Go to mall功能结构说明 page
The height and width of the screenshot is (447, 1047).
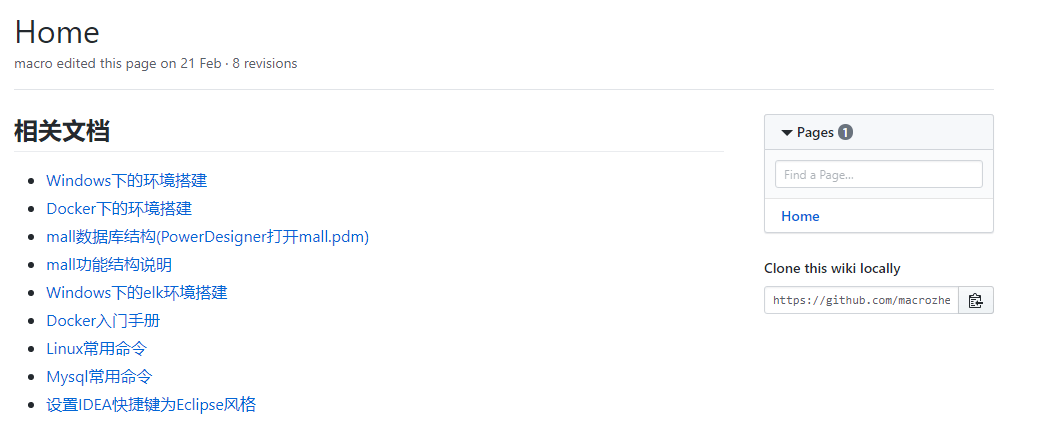tap(109, 265)
